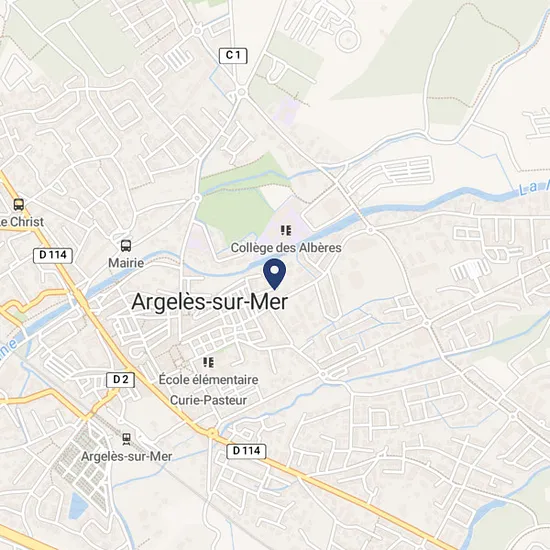
Task: Click the D 2 road shield
Action: pyautogui.click(x=121, y=380)
